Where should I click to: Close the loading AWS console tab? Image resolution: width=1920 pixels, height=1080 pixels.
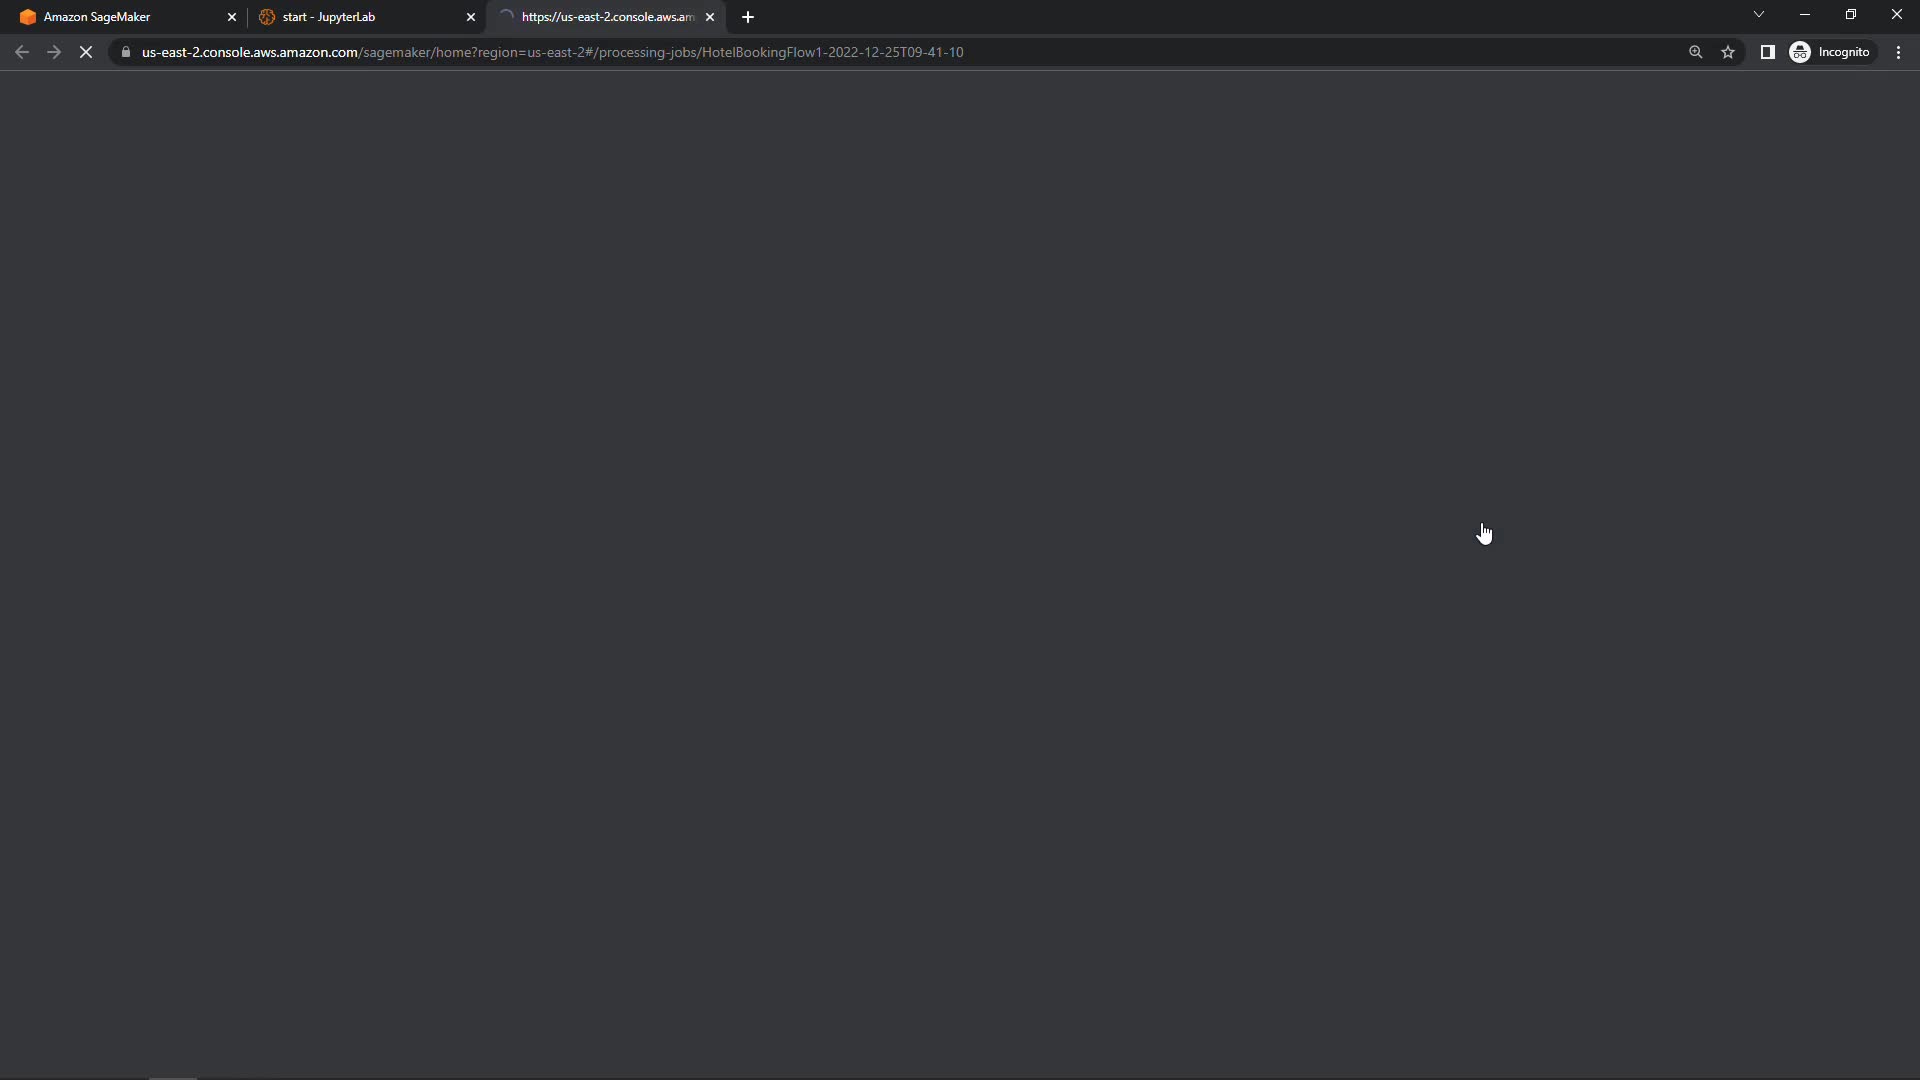pos(710,17)
